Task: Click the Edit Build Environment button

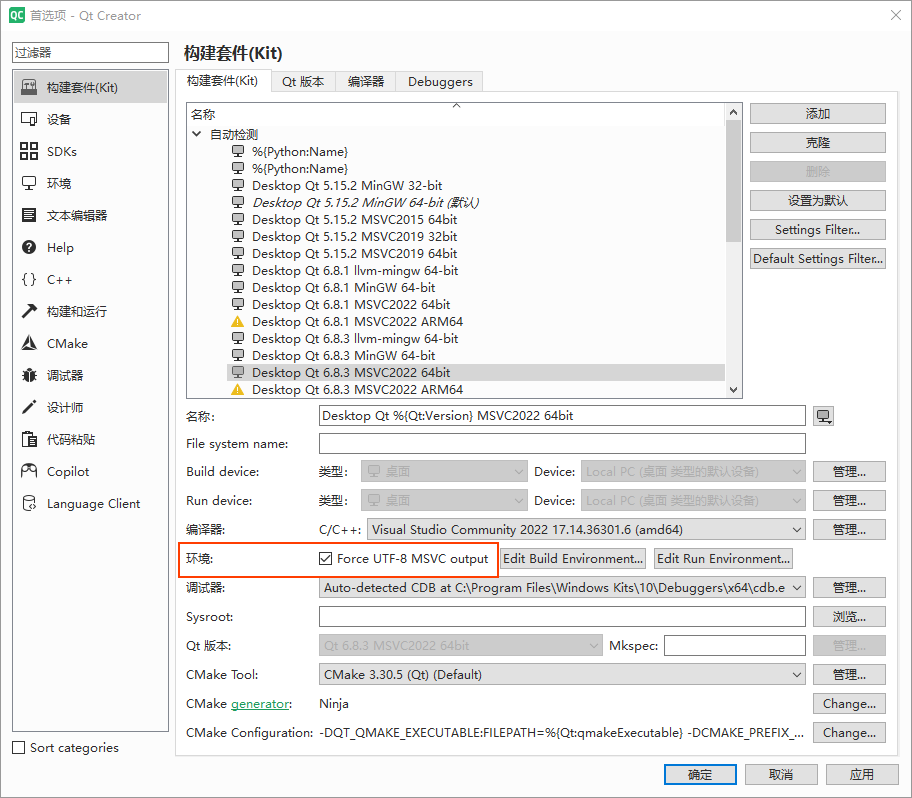Action: [573, 559]
